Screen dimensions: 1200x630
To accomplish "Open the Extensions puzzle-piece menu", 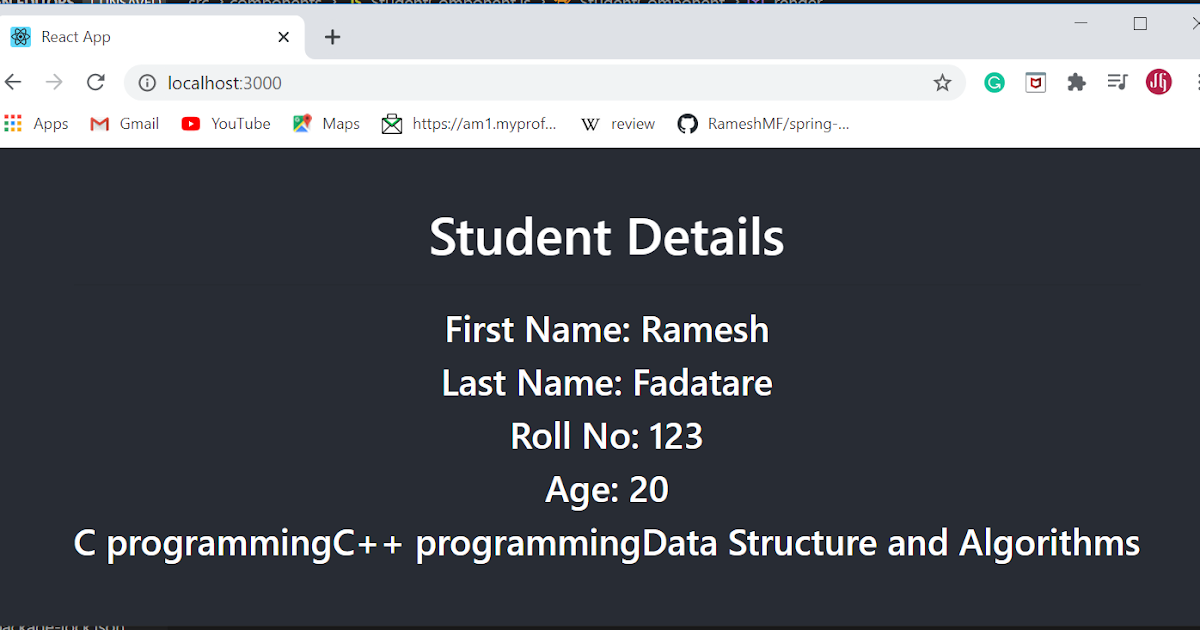I will point(1076,82).
